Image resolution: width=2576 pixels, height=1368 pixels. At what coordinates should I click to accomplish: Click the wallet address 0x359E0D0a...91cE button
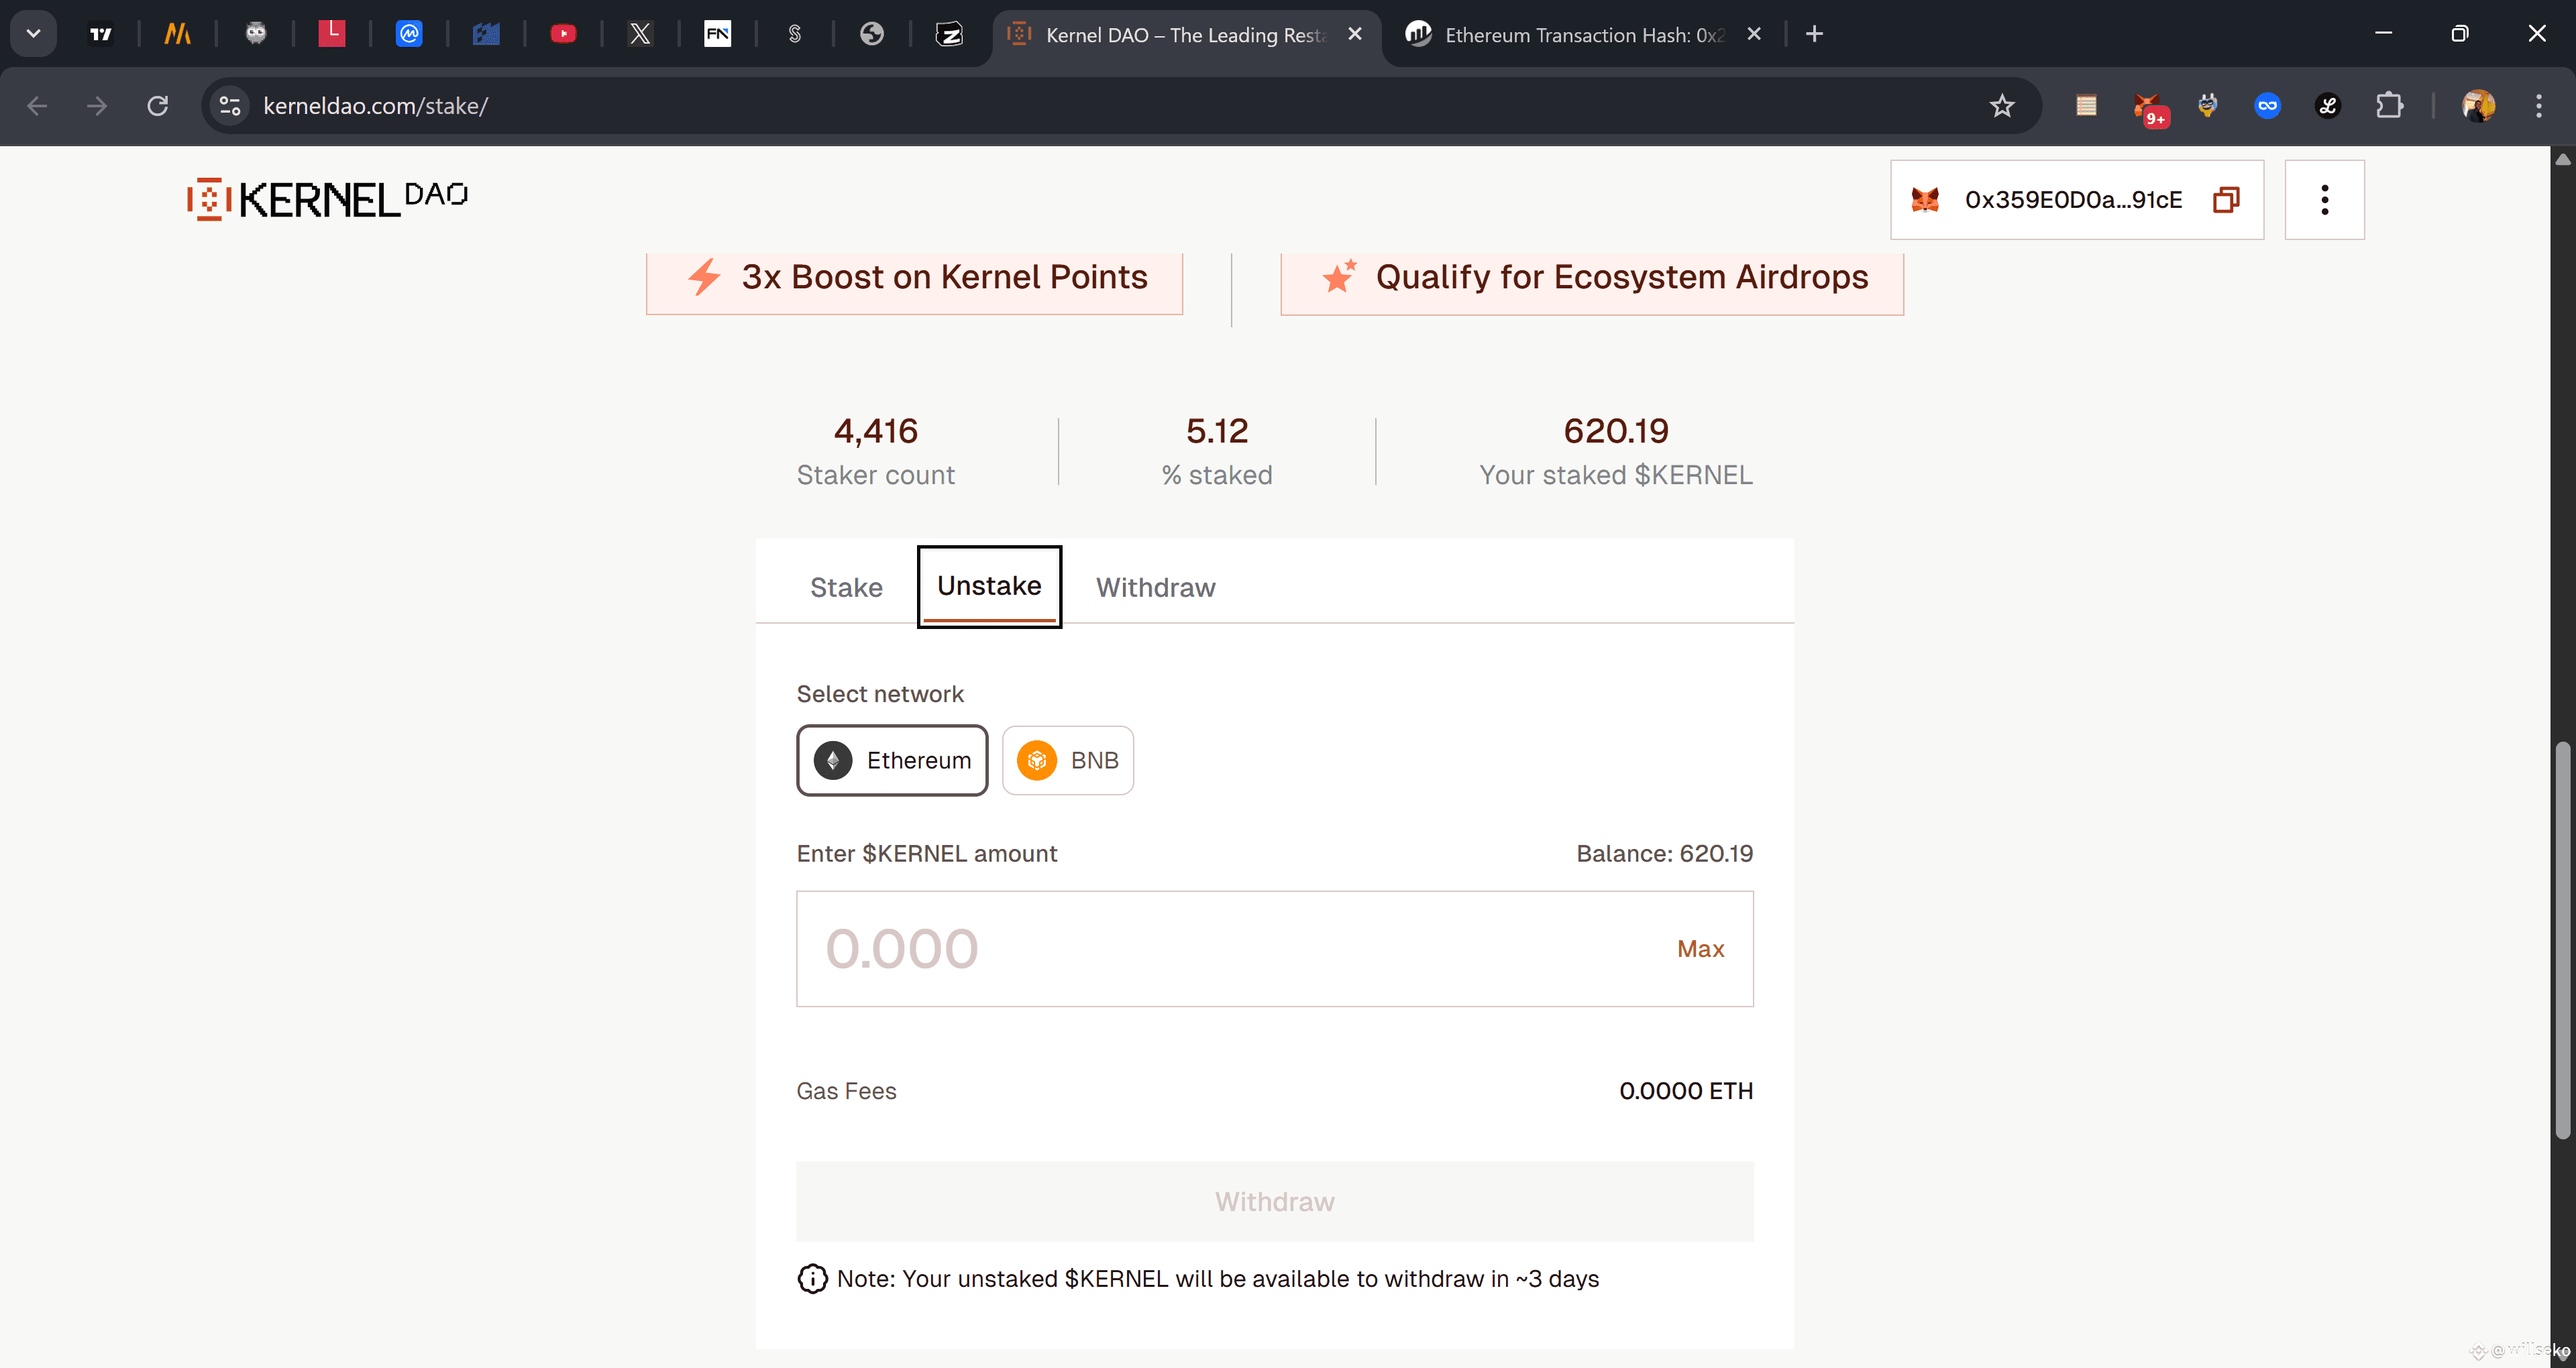[x=2072, y=200]
